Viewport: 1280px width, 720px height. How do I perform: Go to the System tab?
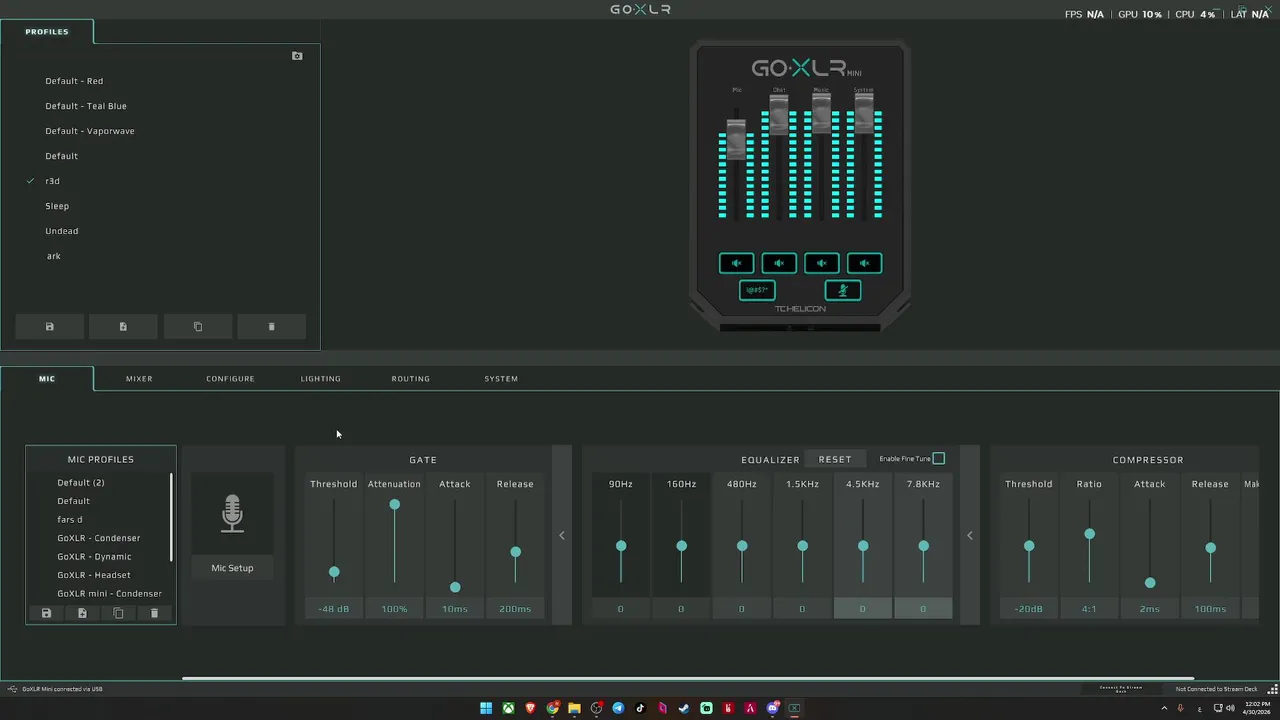(x=501, y=379)
